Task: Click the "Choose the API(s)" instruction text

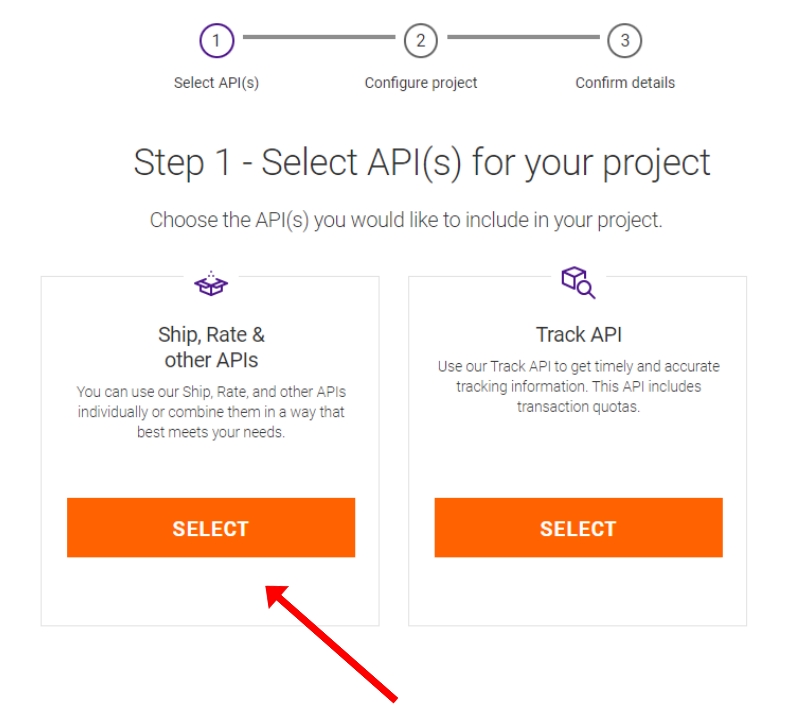Action: click(406, 220)
